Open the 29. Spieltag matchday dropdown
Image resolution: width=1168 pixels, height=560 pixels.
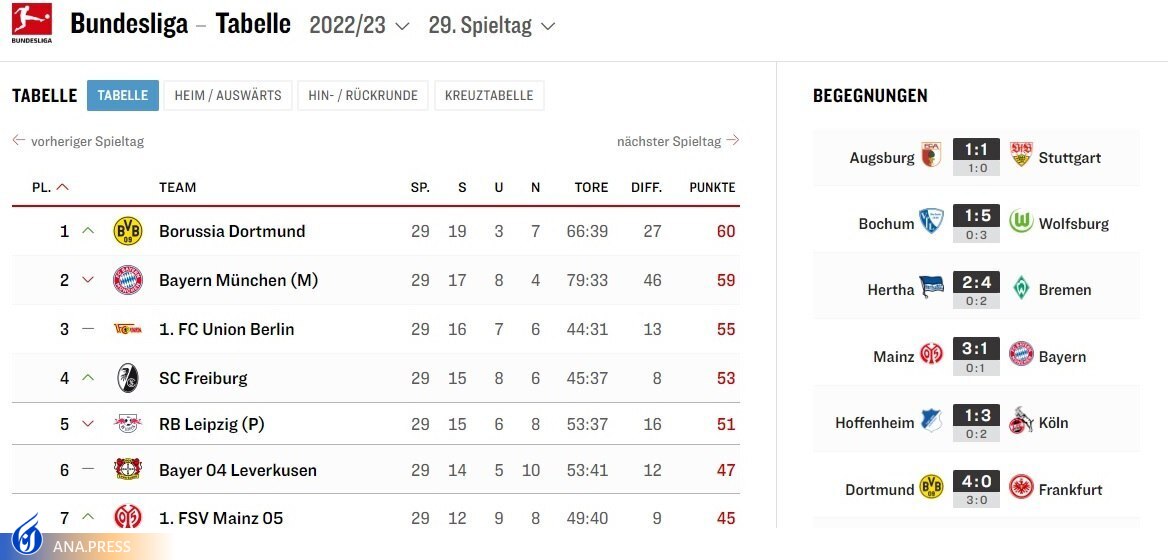491,26
